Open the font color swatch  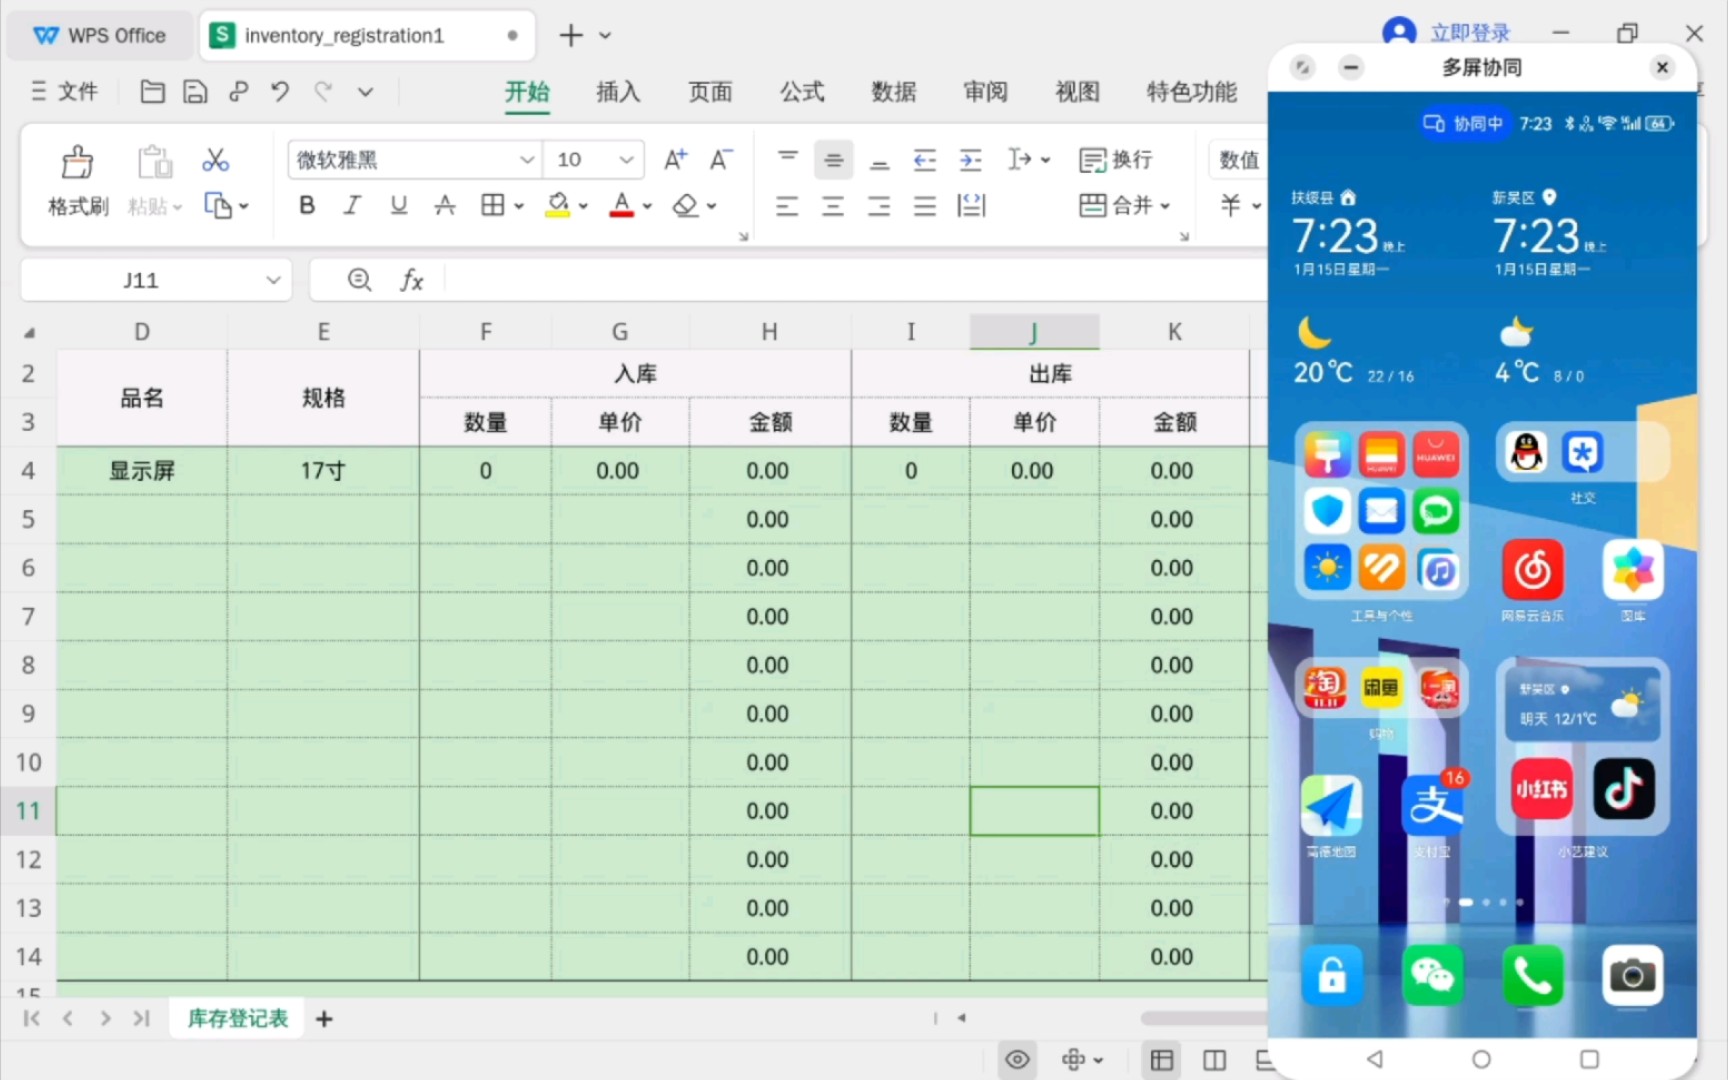pos(620,205)
